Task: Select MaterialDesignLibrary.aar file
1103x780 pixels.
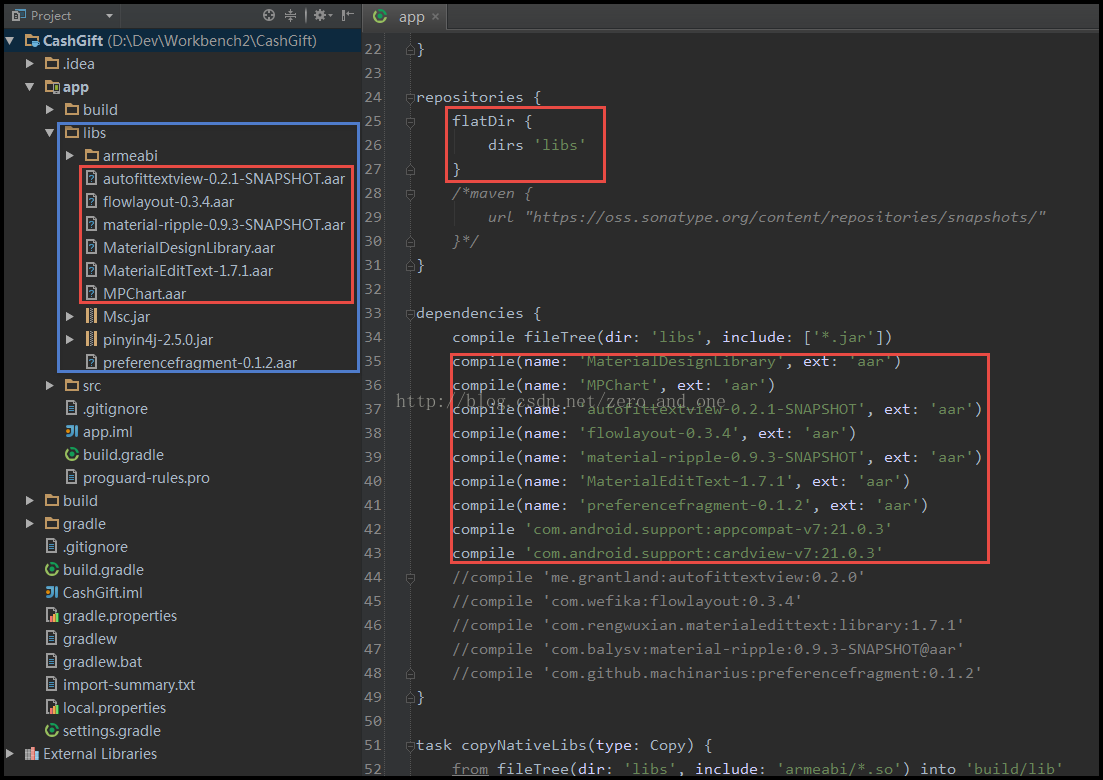Action: click(x=189, y=248)
